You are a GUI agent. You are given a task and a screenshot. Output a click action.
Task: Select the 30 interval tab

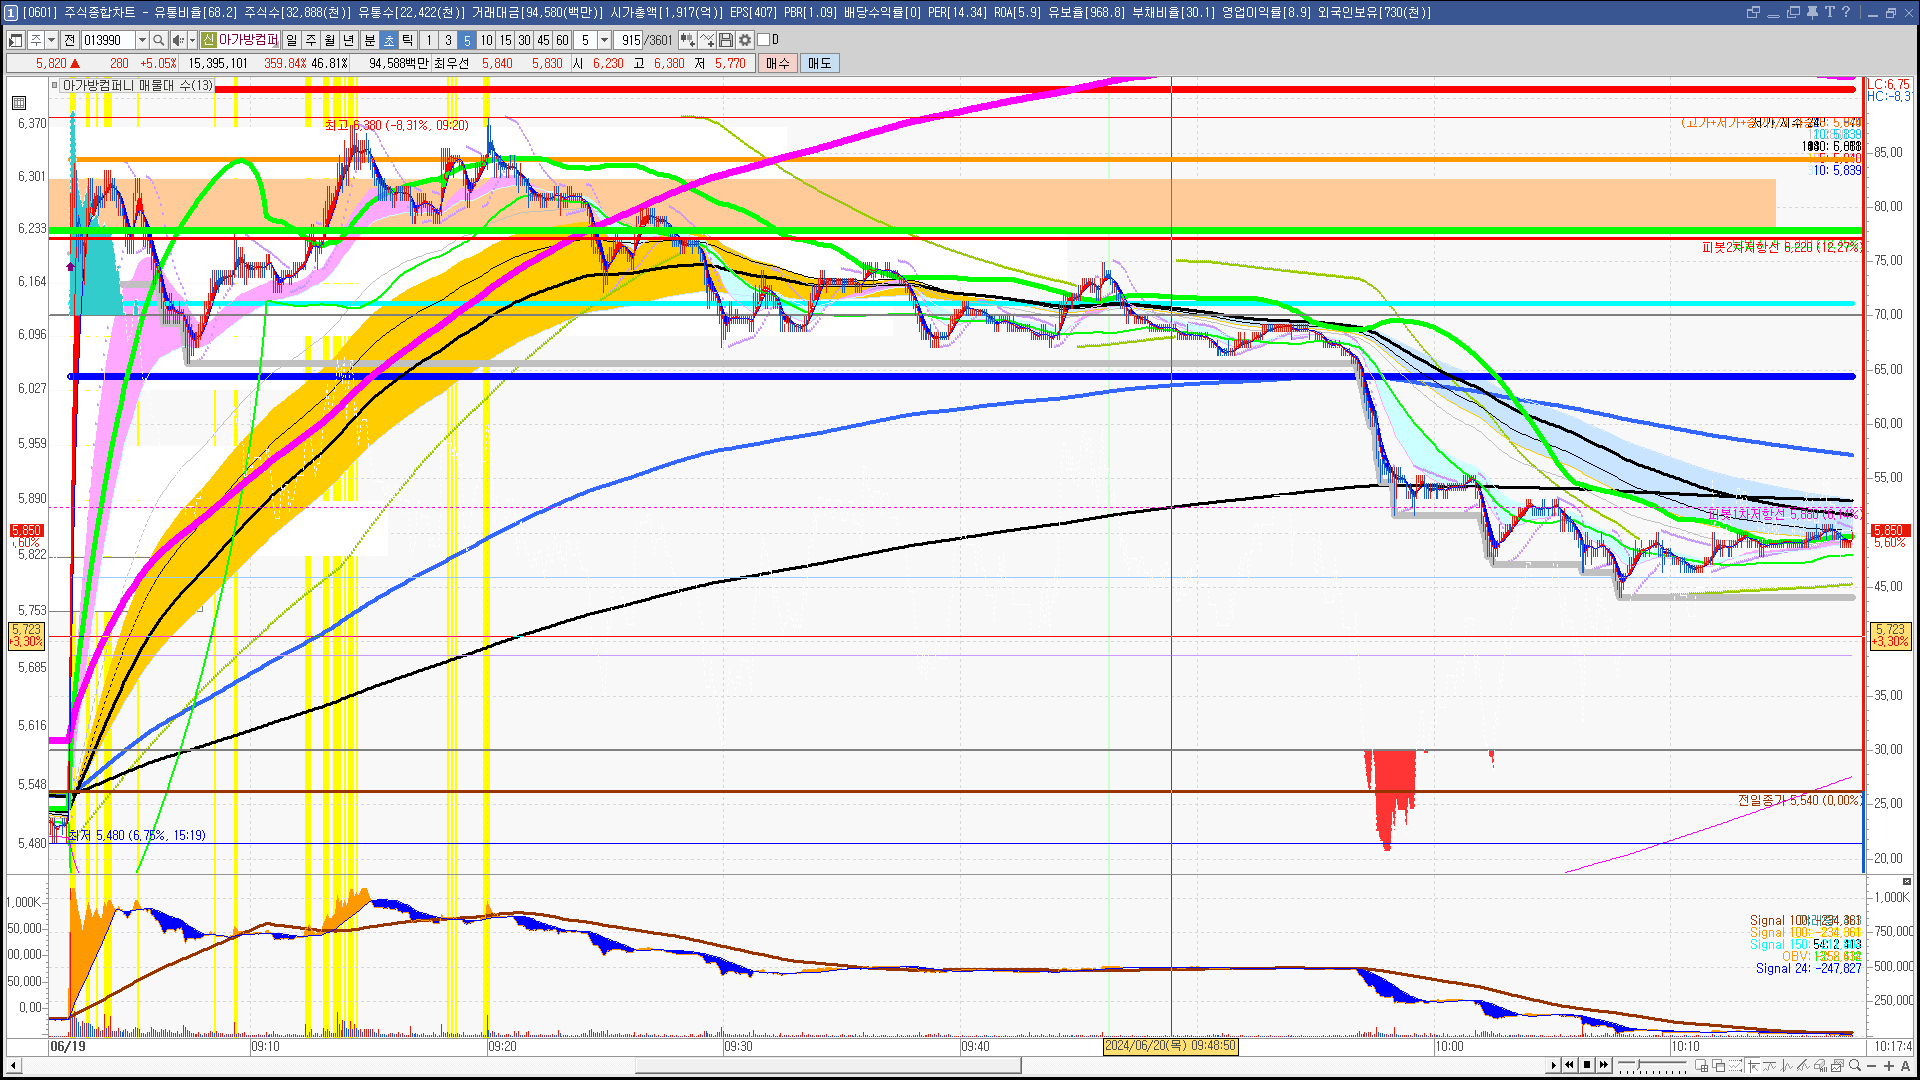point(524,40)
